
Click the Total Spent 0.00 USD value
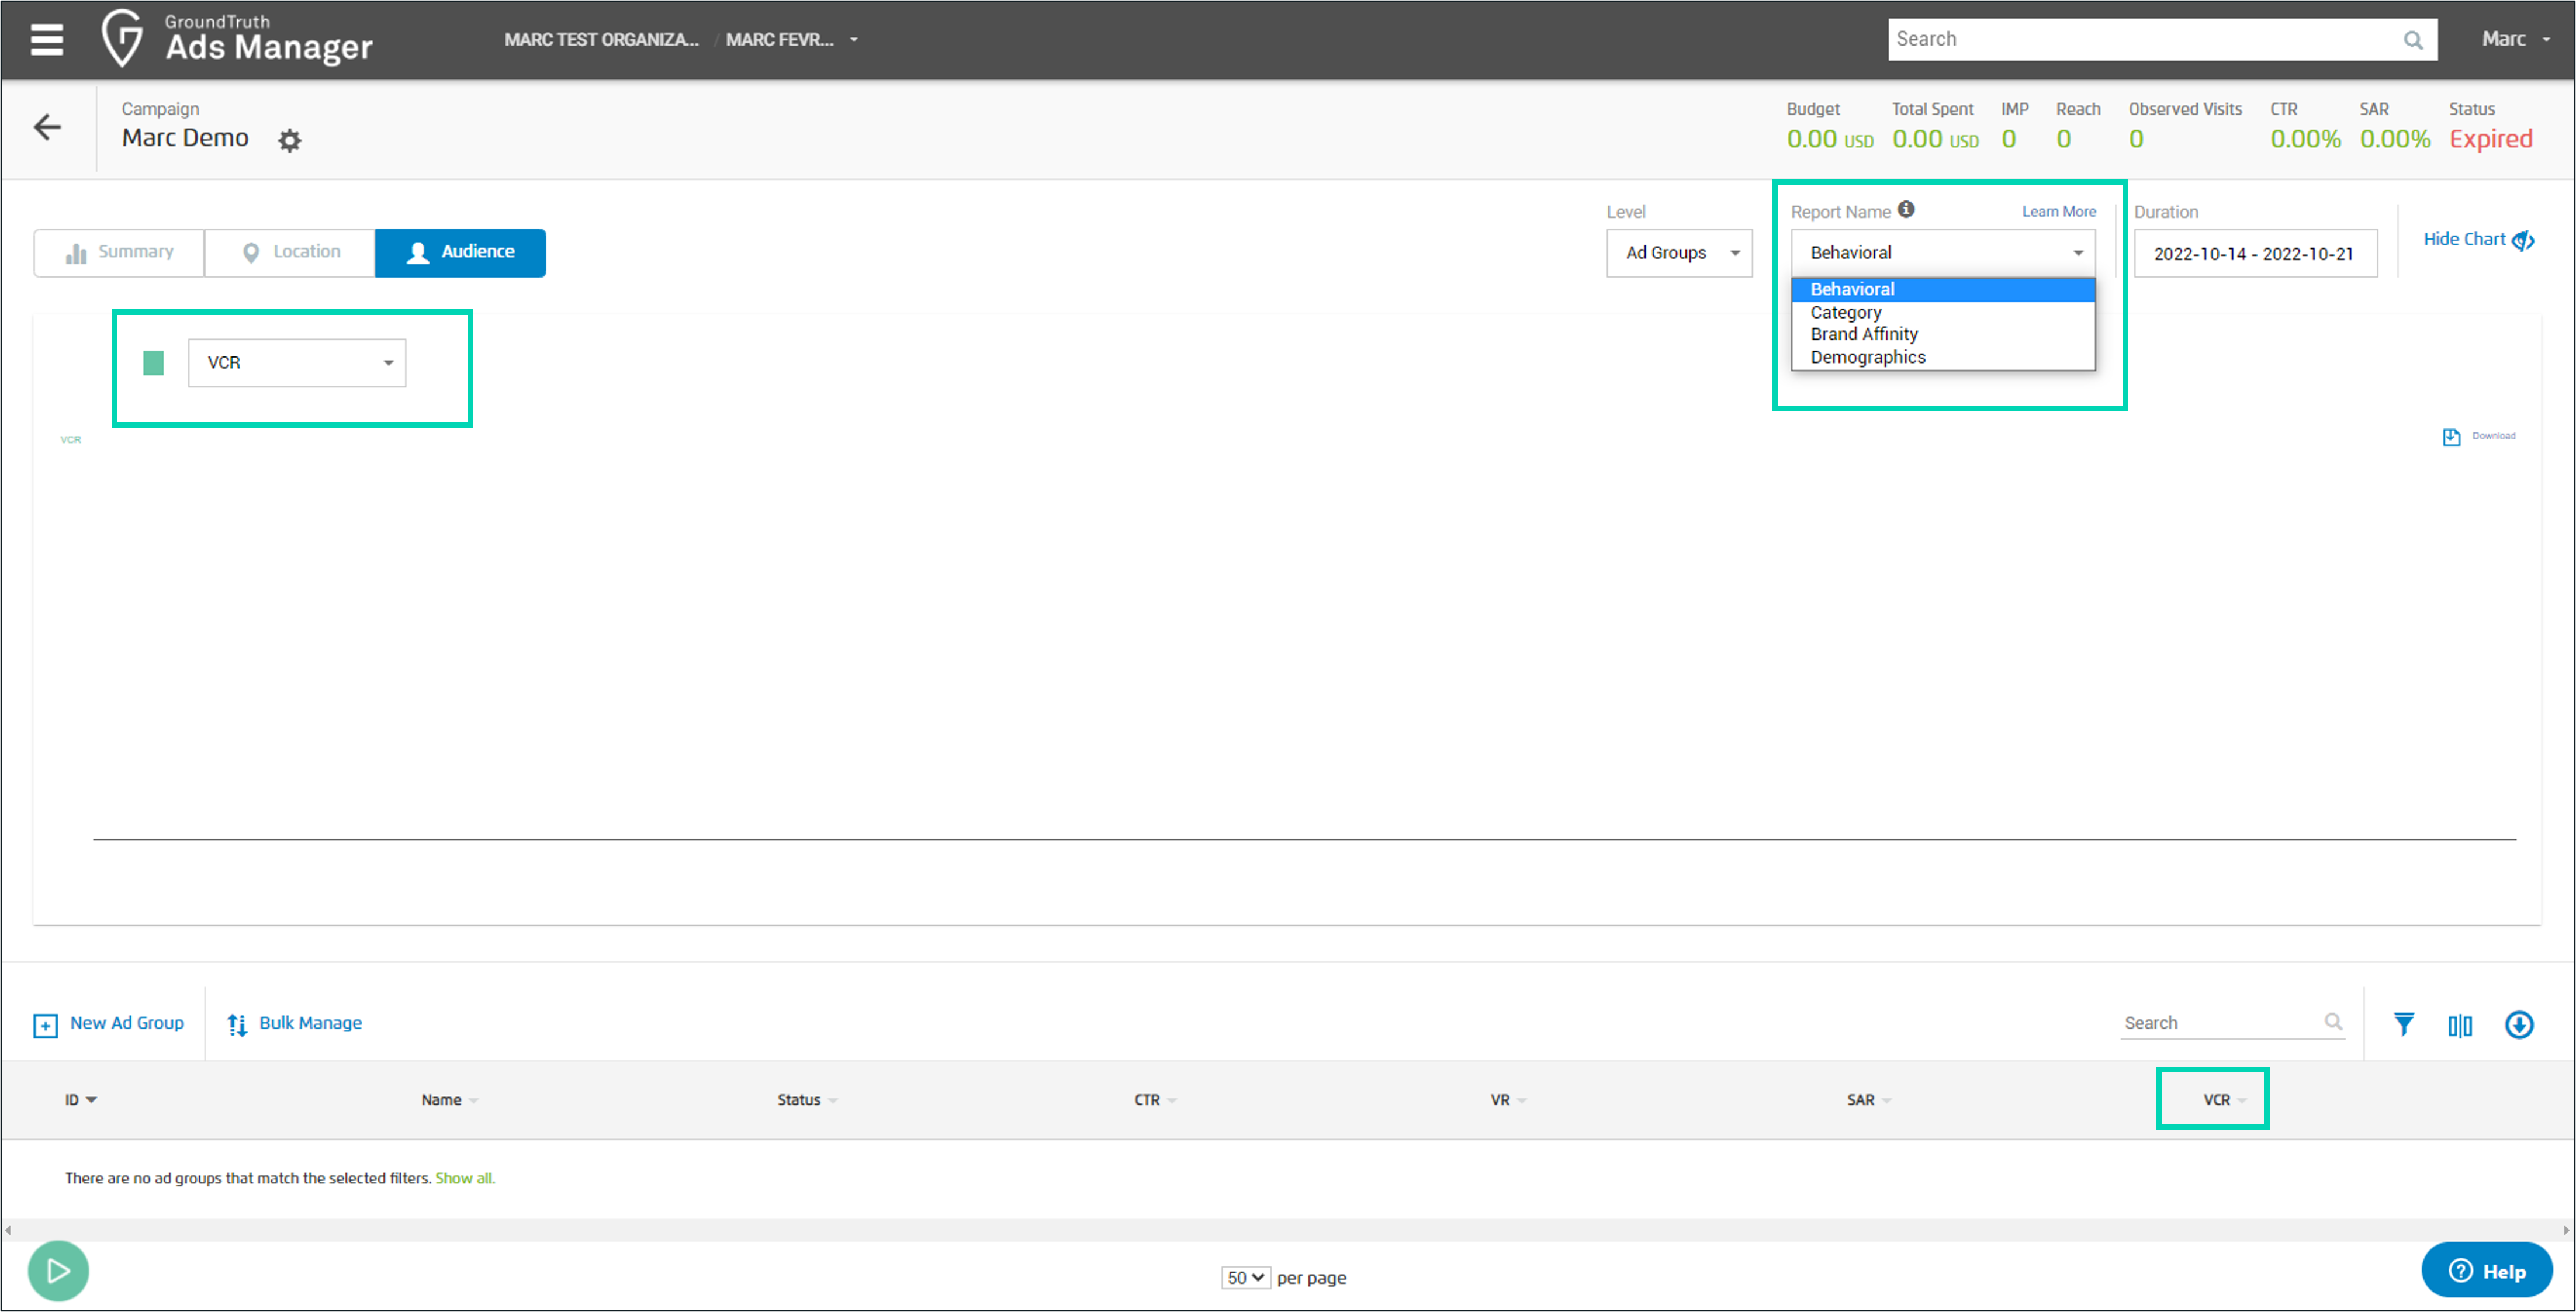(x=1935, y=139)
